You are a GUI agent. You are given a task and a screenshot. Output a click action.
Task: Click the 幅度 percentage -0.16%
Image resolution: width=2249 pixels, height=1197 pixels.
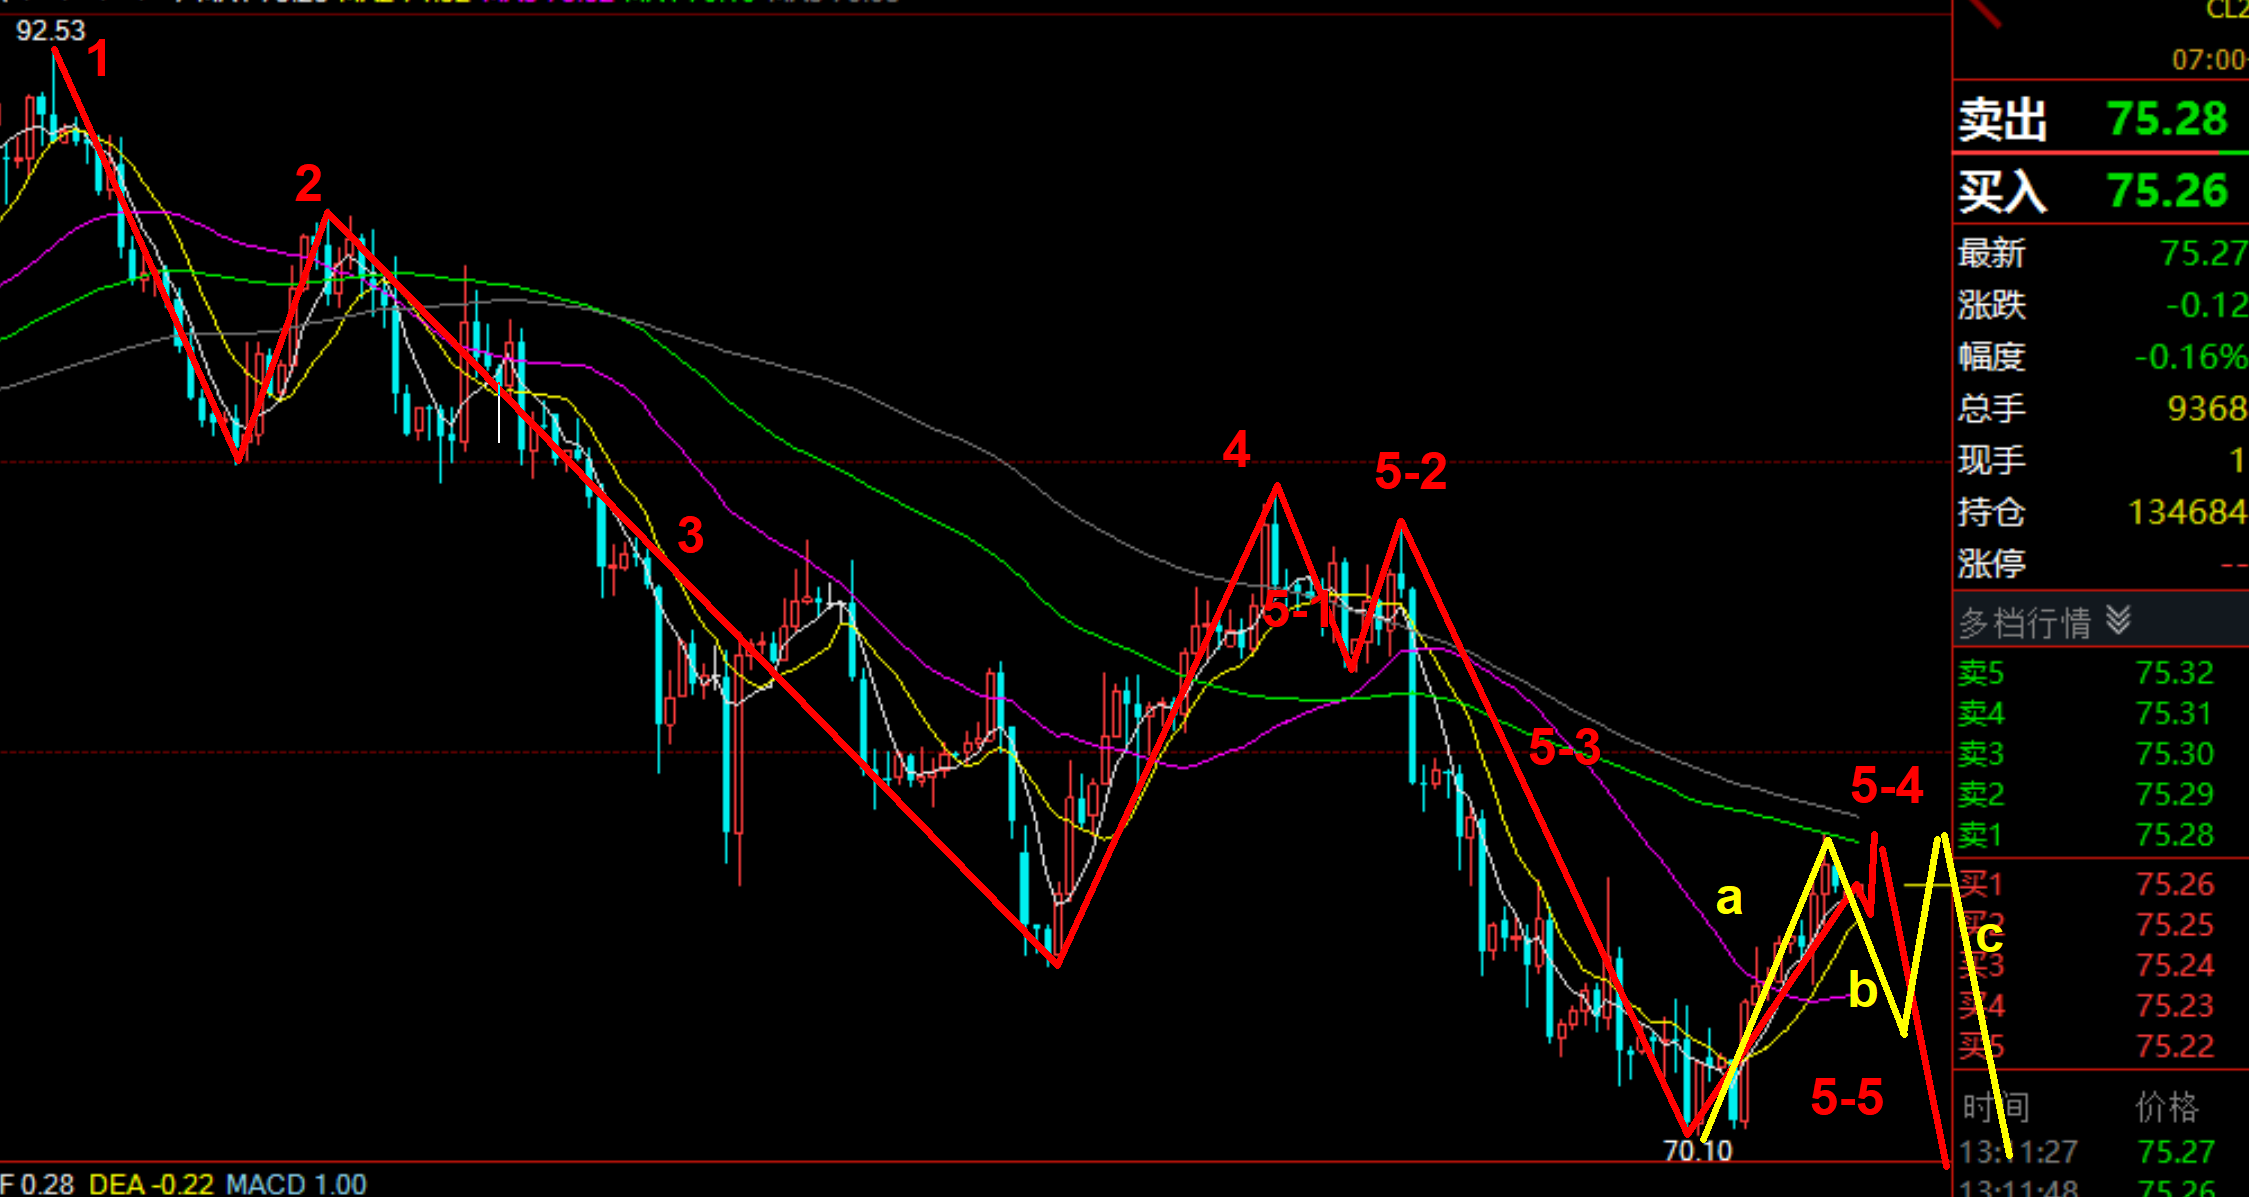(x=2191, y=356)
